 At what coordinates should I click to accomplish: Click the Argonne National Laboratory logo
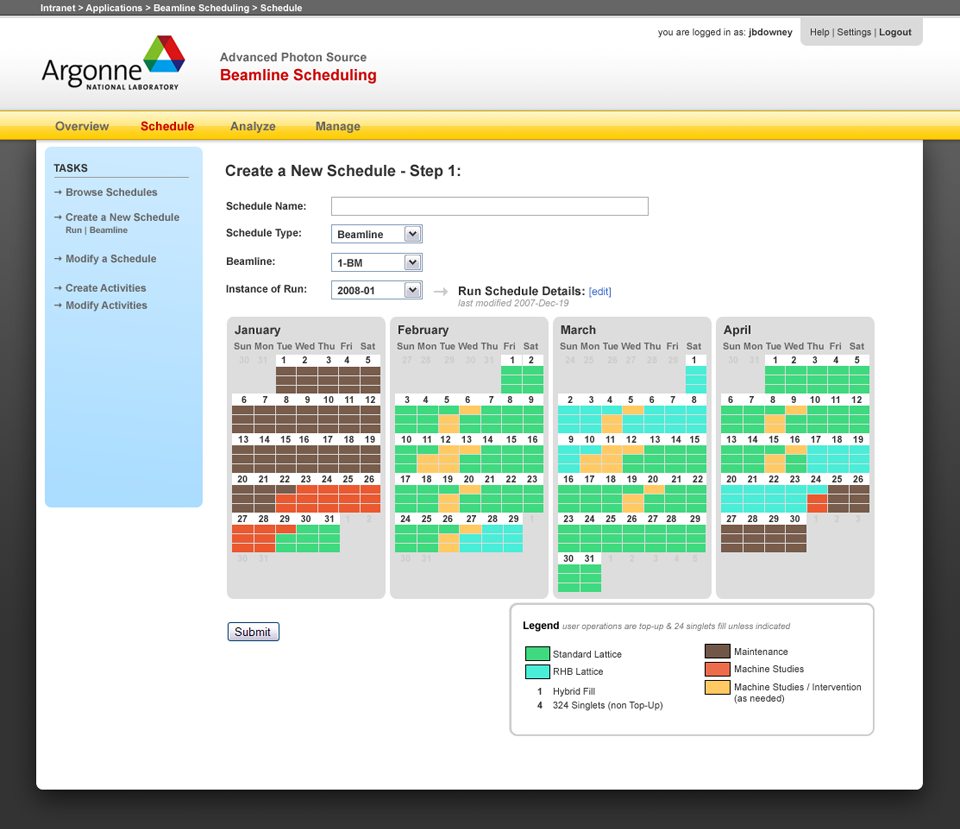tap(113, 63)
